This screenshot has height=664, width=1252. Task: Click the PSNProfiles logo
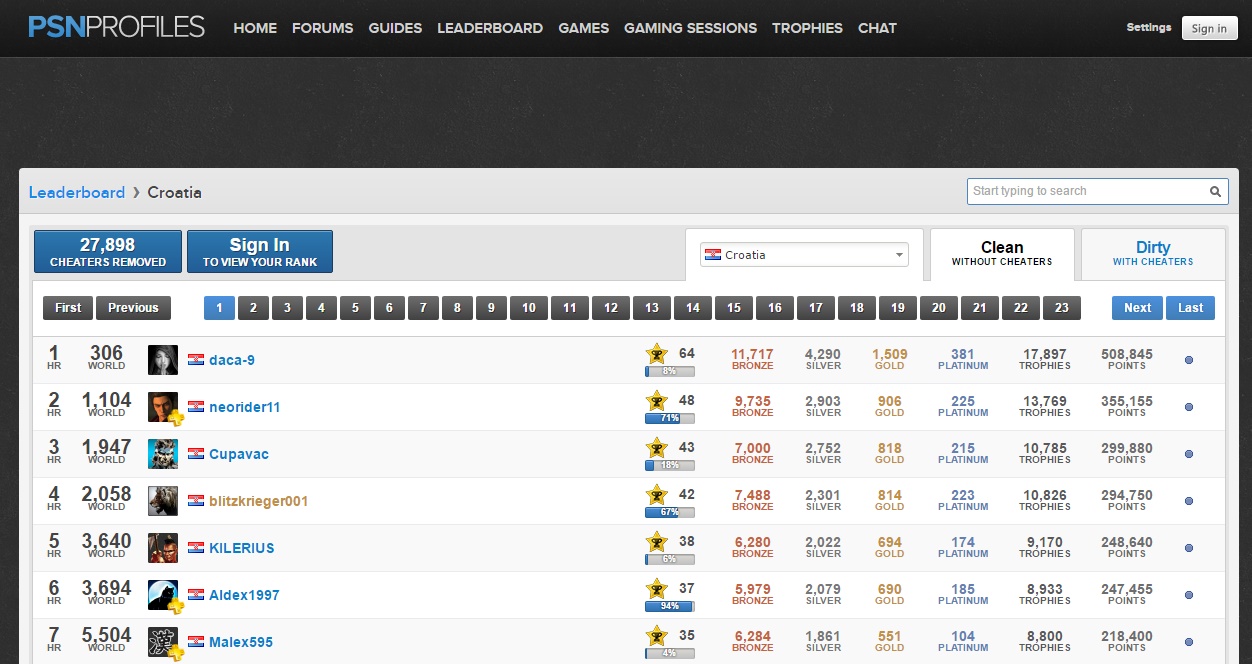pos(116,27)
